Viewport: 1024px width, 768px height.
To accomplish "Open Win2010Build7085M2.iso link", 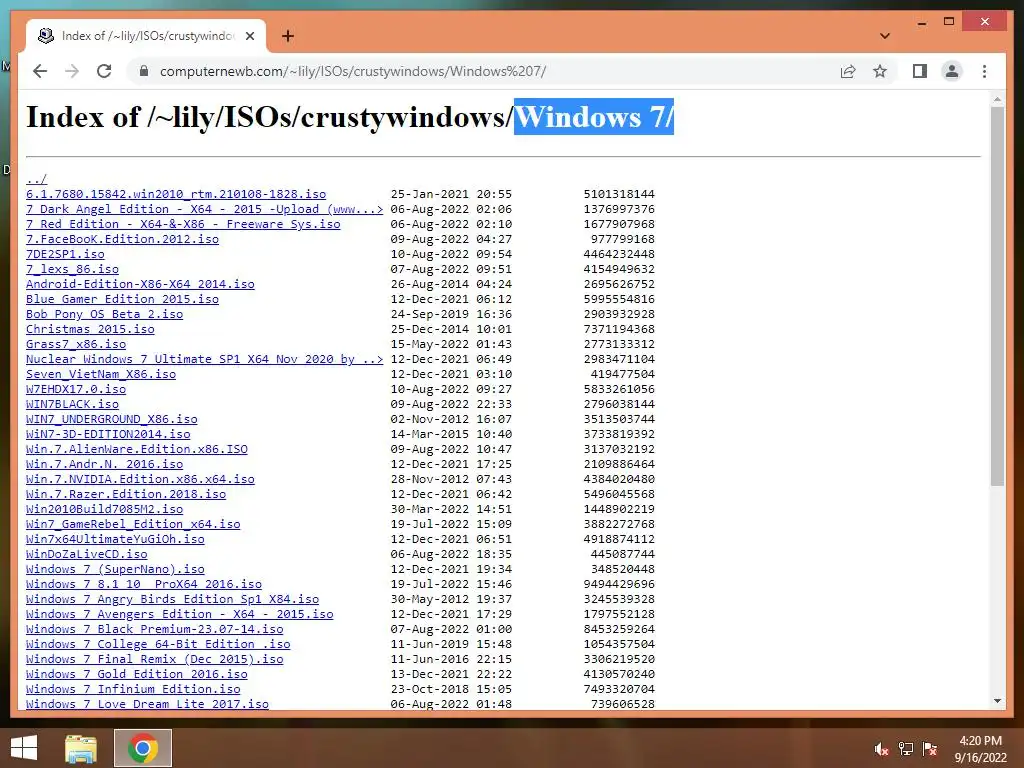I will 104,509.
